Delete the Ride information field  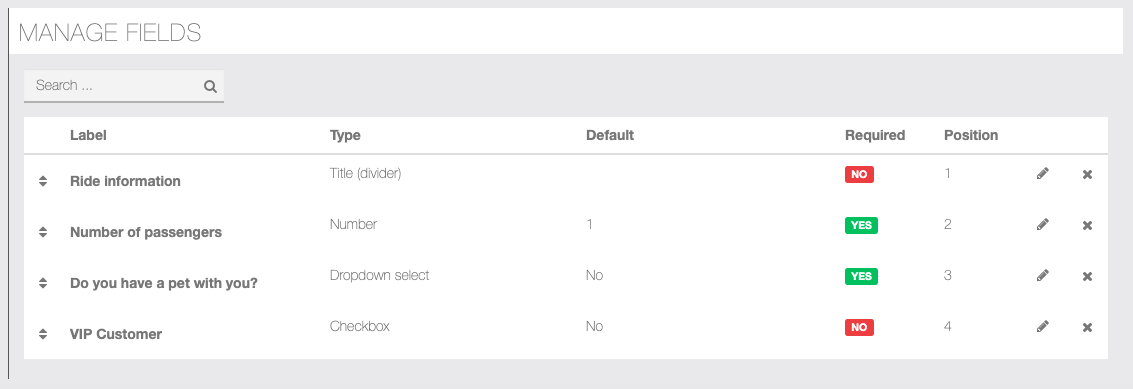click(1087, 174)
